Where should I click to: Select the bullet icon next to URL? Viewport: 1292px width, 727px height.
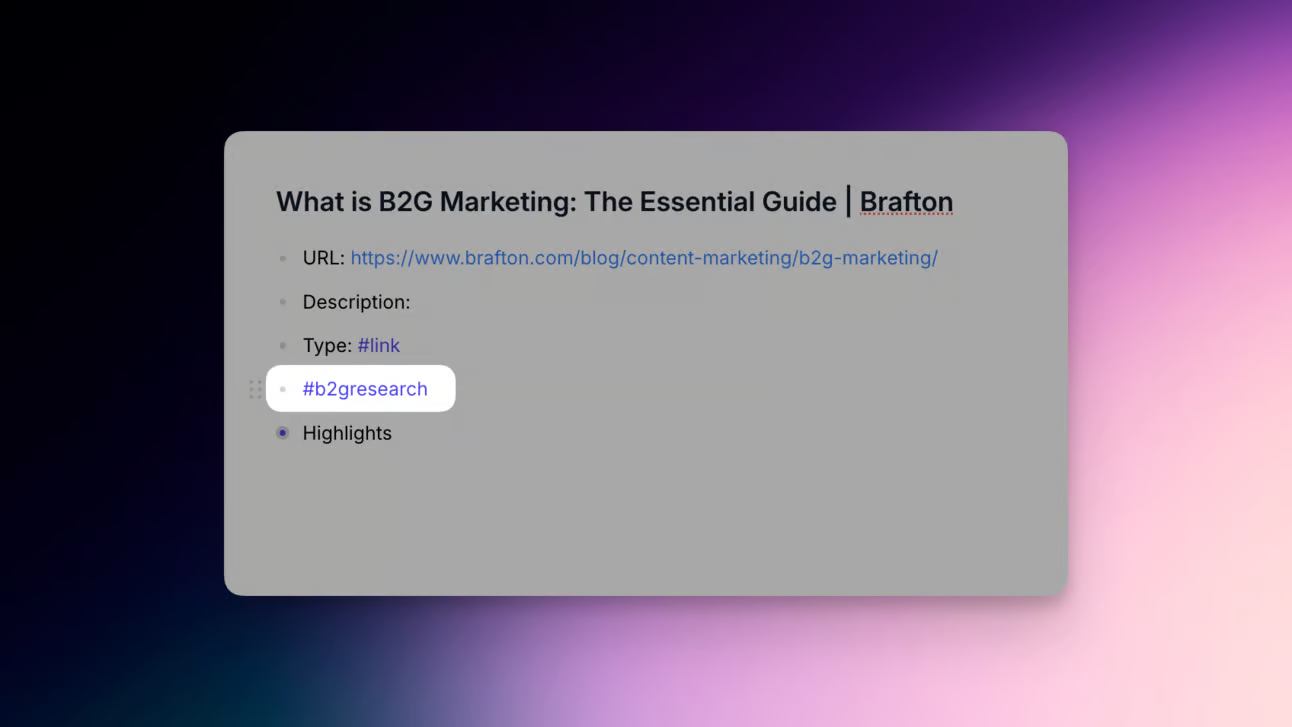click(282, 258)
